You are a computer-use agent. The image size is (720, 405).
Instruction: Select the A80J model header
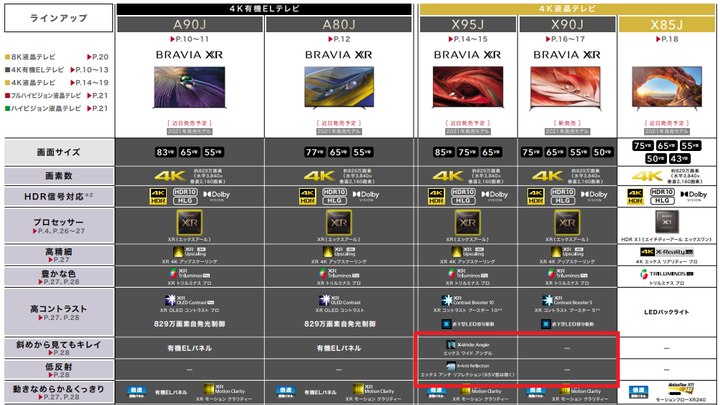[x=338, y=24]
